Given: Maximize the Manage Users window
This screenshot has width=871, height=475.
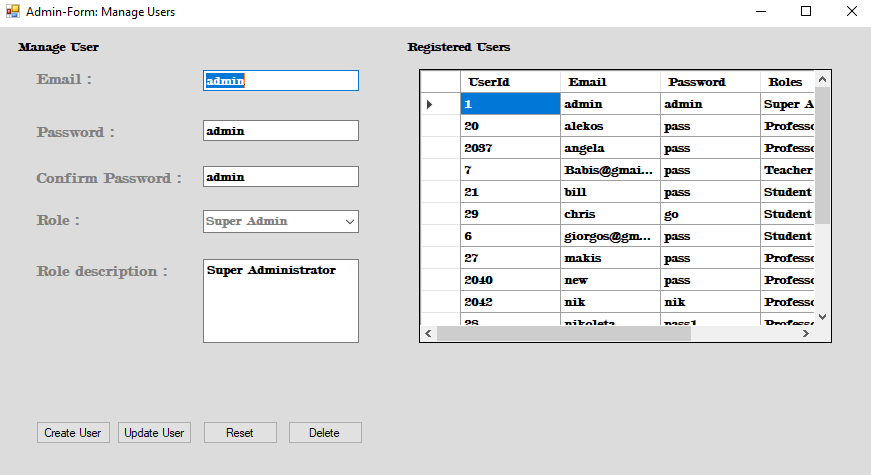Looking at the screenshot, I should click(806, 11).
